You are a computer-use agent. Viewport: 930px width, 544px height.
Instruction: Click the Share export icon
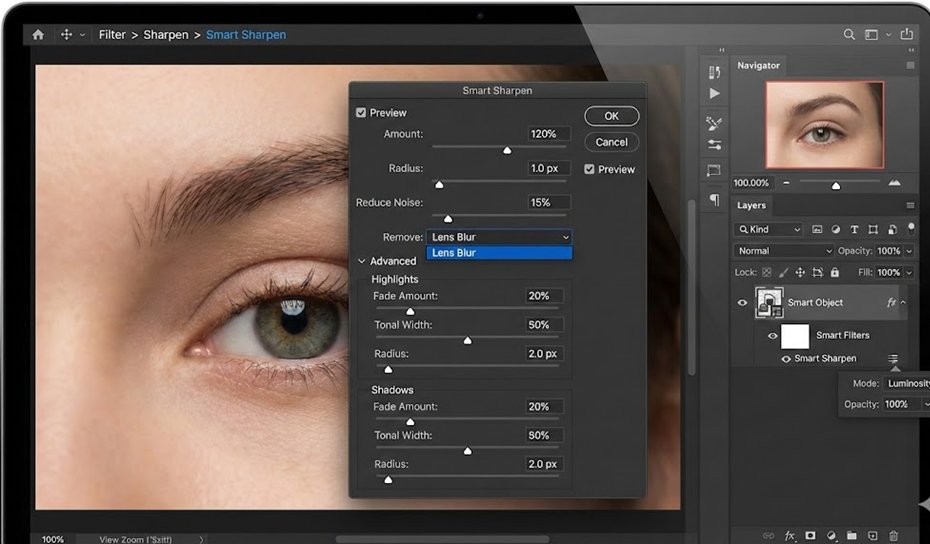[x=906, y=34]
